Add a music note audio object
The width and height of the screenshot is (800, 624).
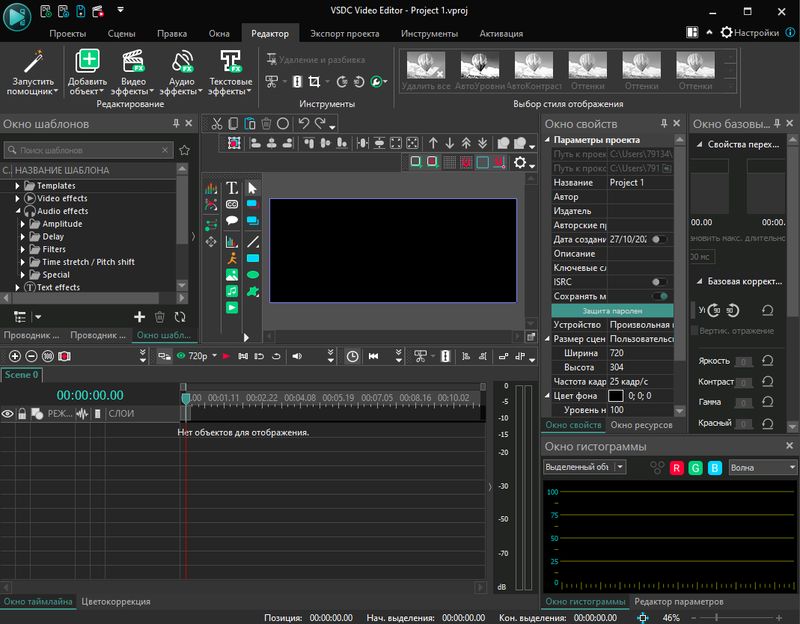tap(232, 291)
